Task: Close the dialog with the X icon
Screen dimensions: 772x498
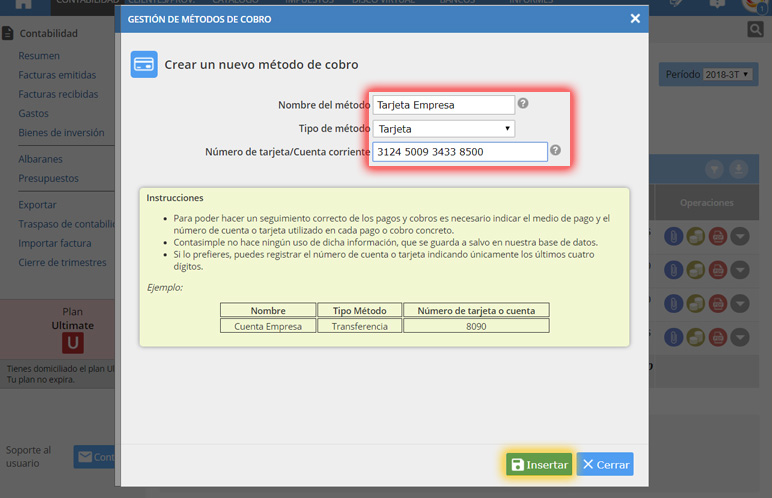Action: coord(634,18)
